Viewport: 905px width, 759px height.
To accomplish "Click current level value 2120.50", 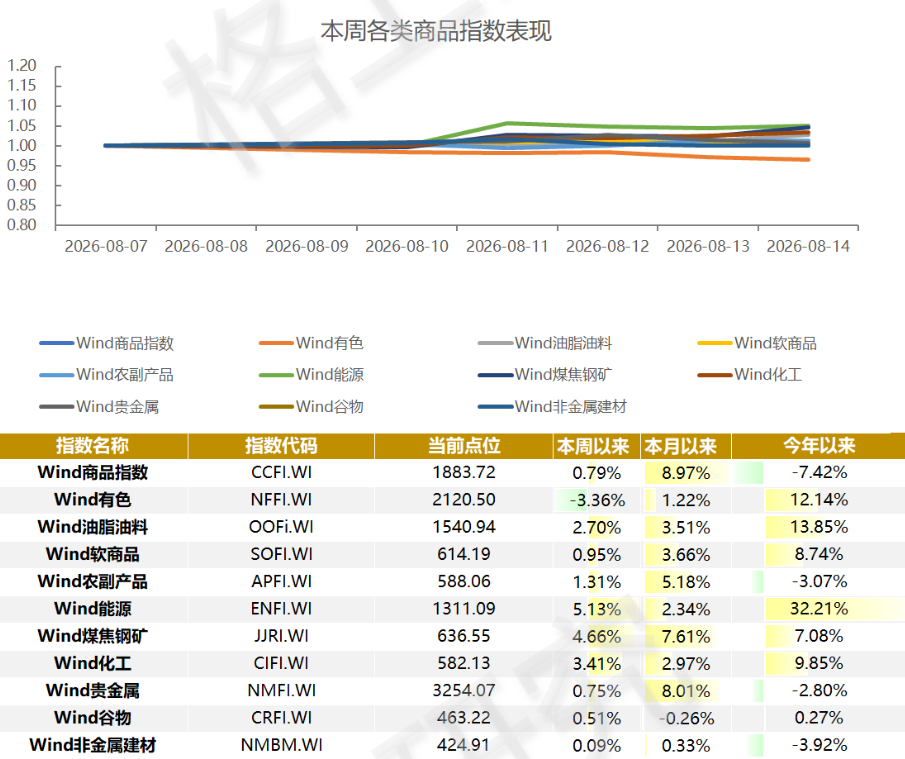I will click(x=464, y=500).
